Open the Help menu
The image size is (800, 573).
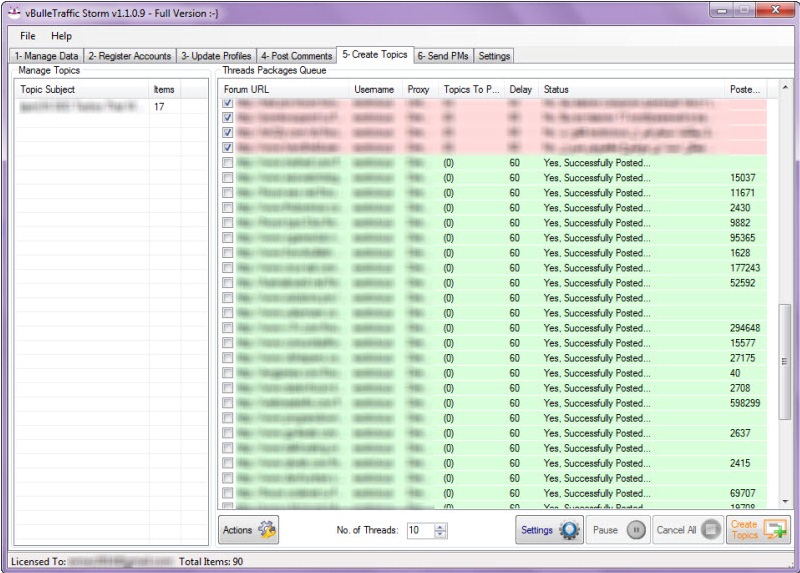click(x=61, y=36)
